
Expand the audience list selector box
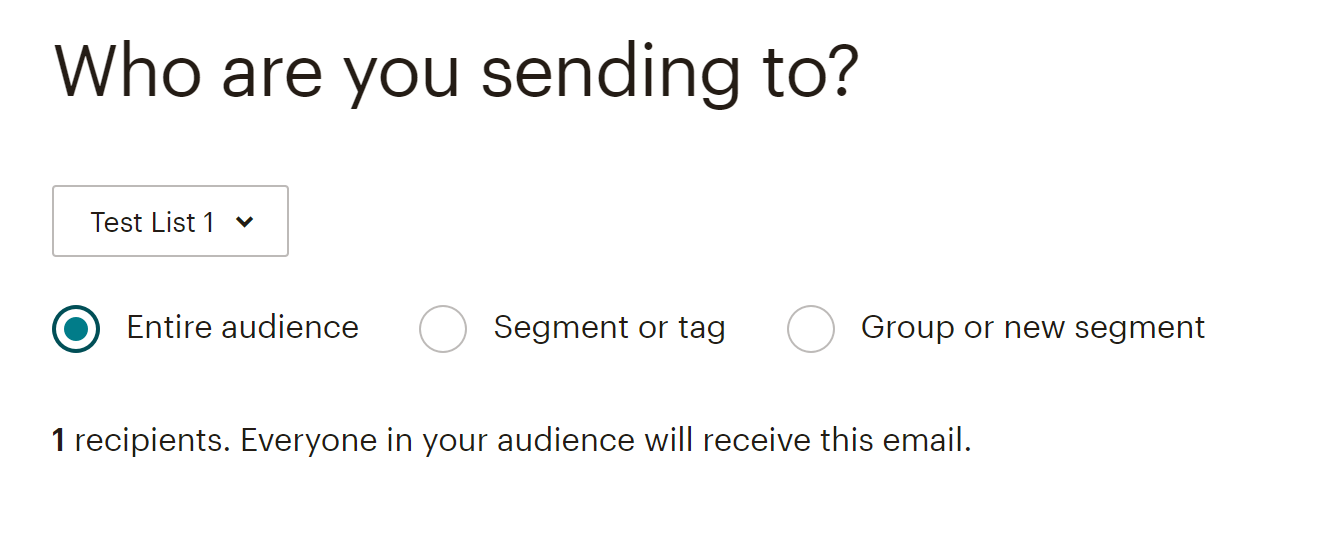tap(170, 221)
